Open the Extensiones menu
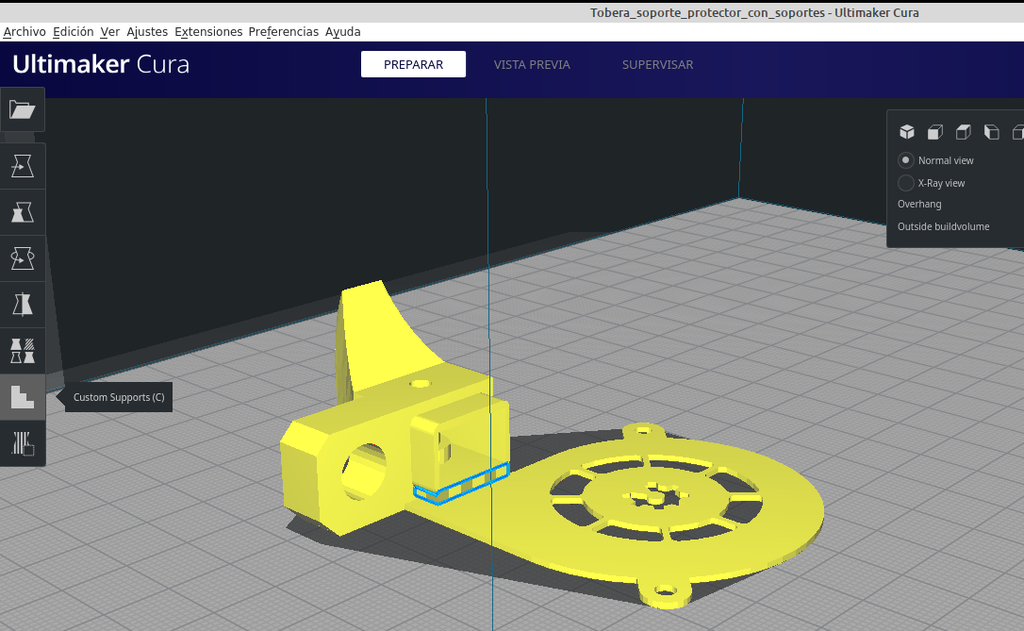The height and width of the screenshot is (631, 1024). (x=208, y=31)
